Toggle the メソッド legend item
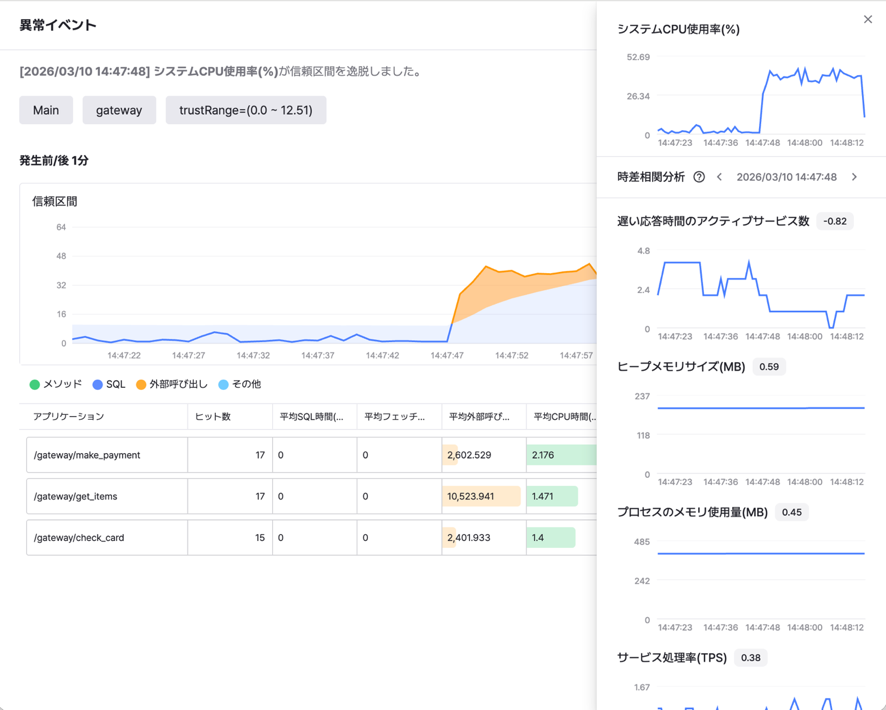 click(56, 384)
